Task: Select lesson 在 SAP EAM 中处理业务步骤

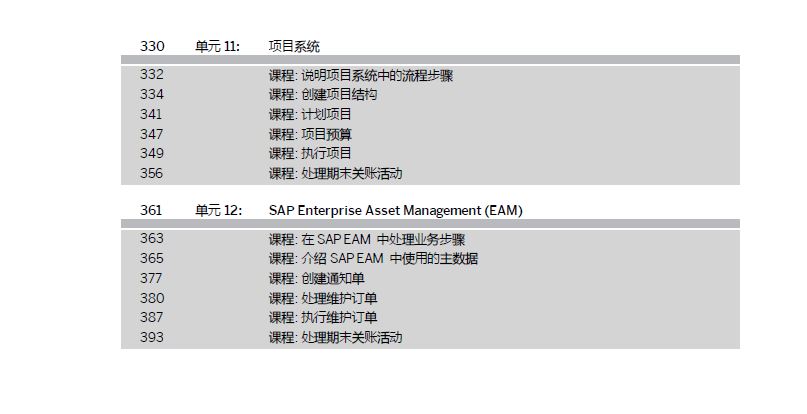Action: [x=367, y=239]
